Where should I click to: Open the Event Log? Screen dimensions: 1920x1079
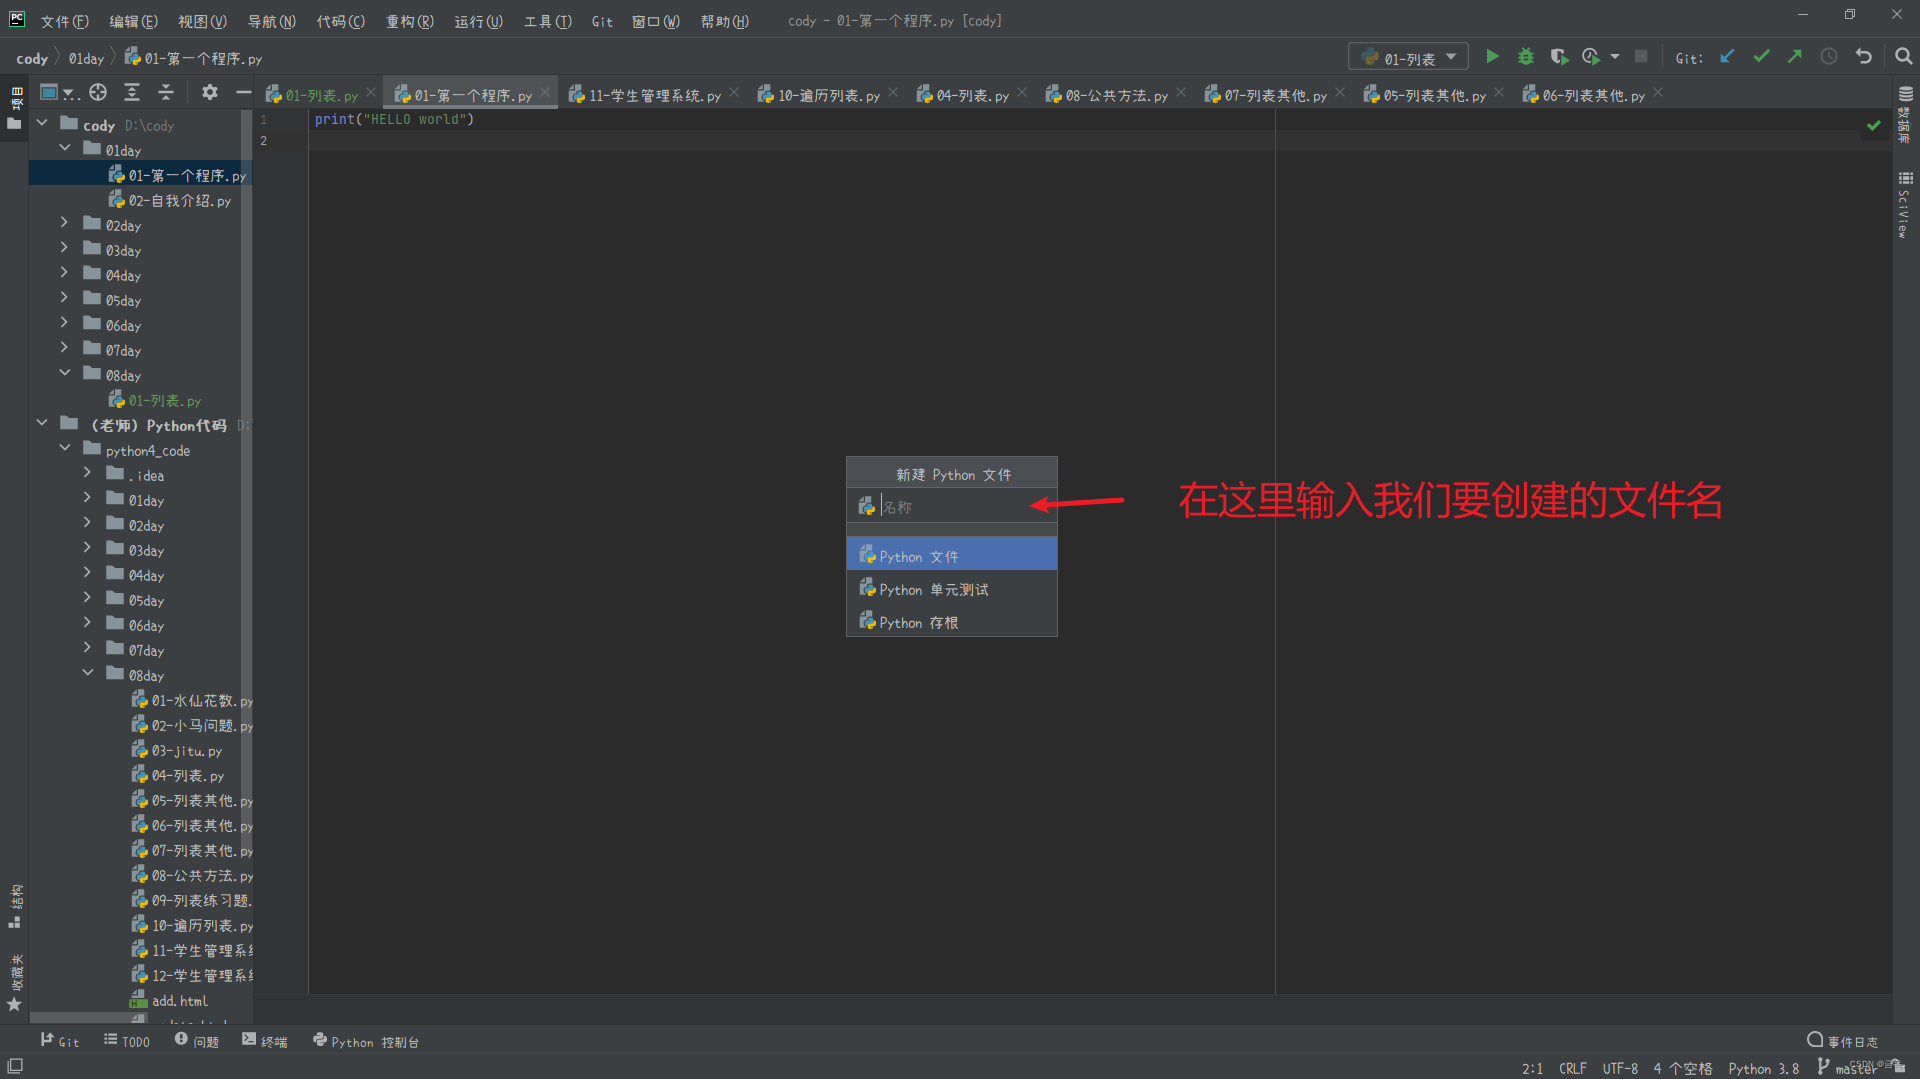[1842, 1041]
